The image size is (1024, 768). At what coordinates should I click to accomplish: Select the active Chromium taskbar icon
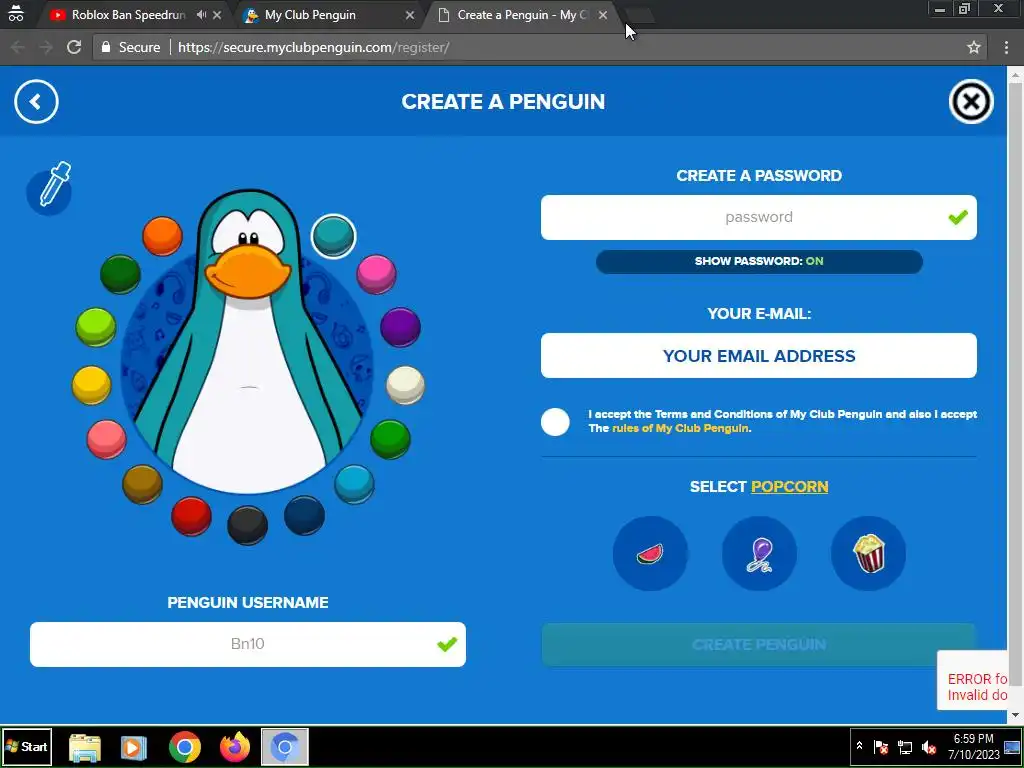285,747
